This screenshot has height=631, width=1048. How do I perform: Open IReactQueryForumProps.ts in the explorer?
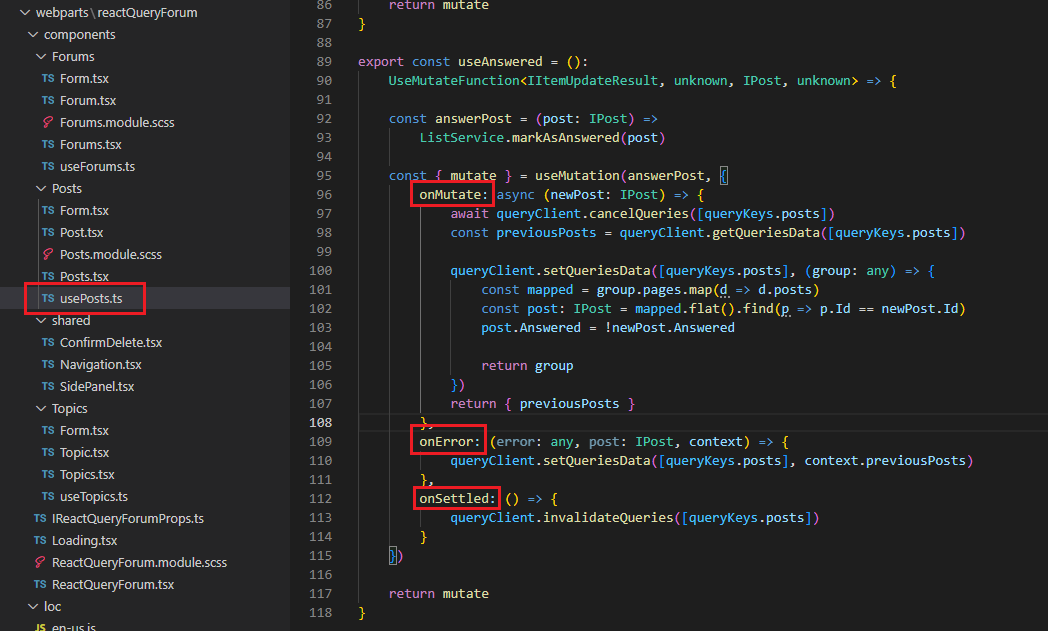coord(127,518)
